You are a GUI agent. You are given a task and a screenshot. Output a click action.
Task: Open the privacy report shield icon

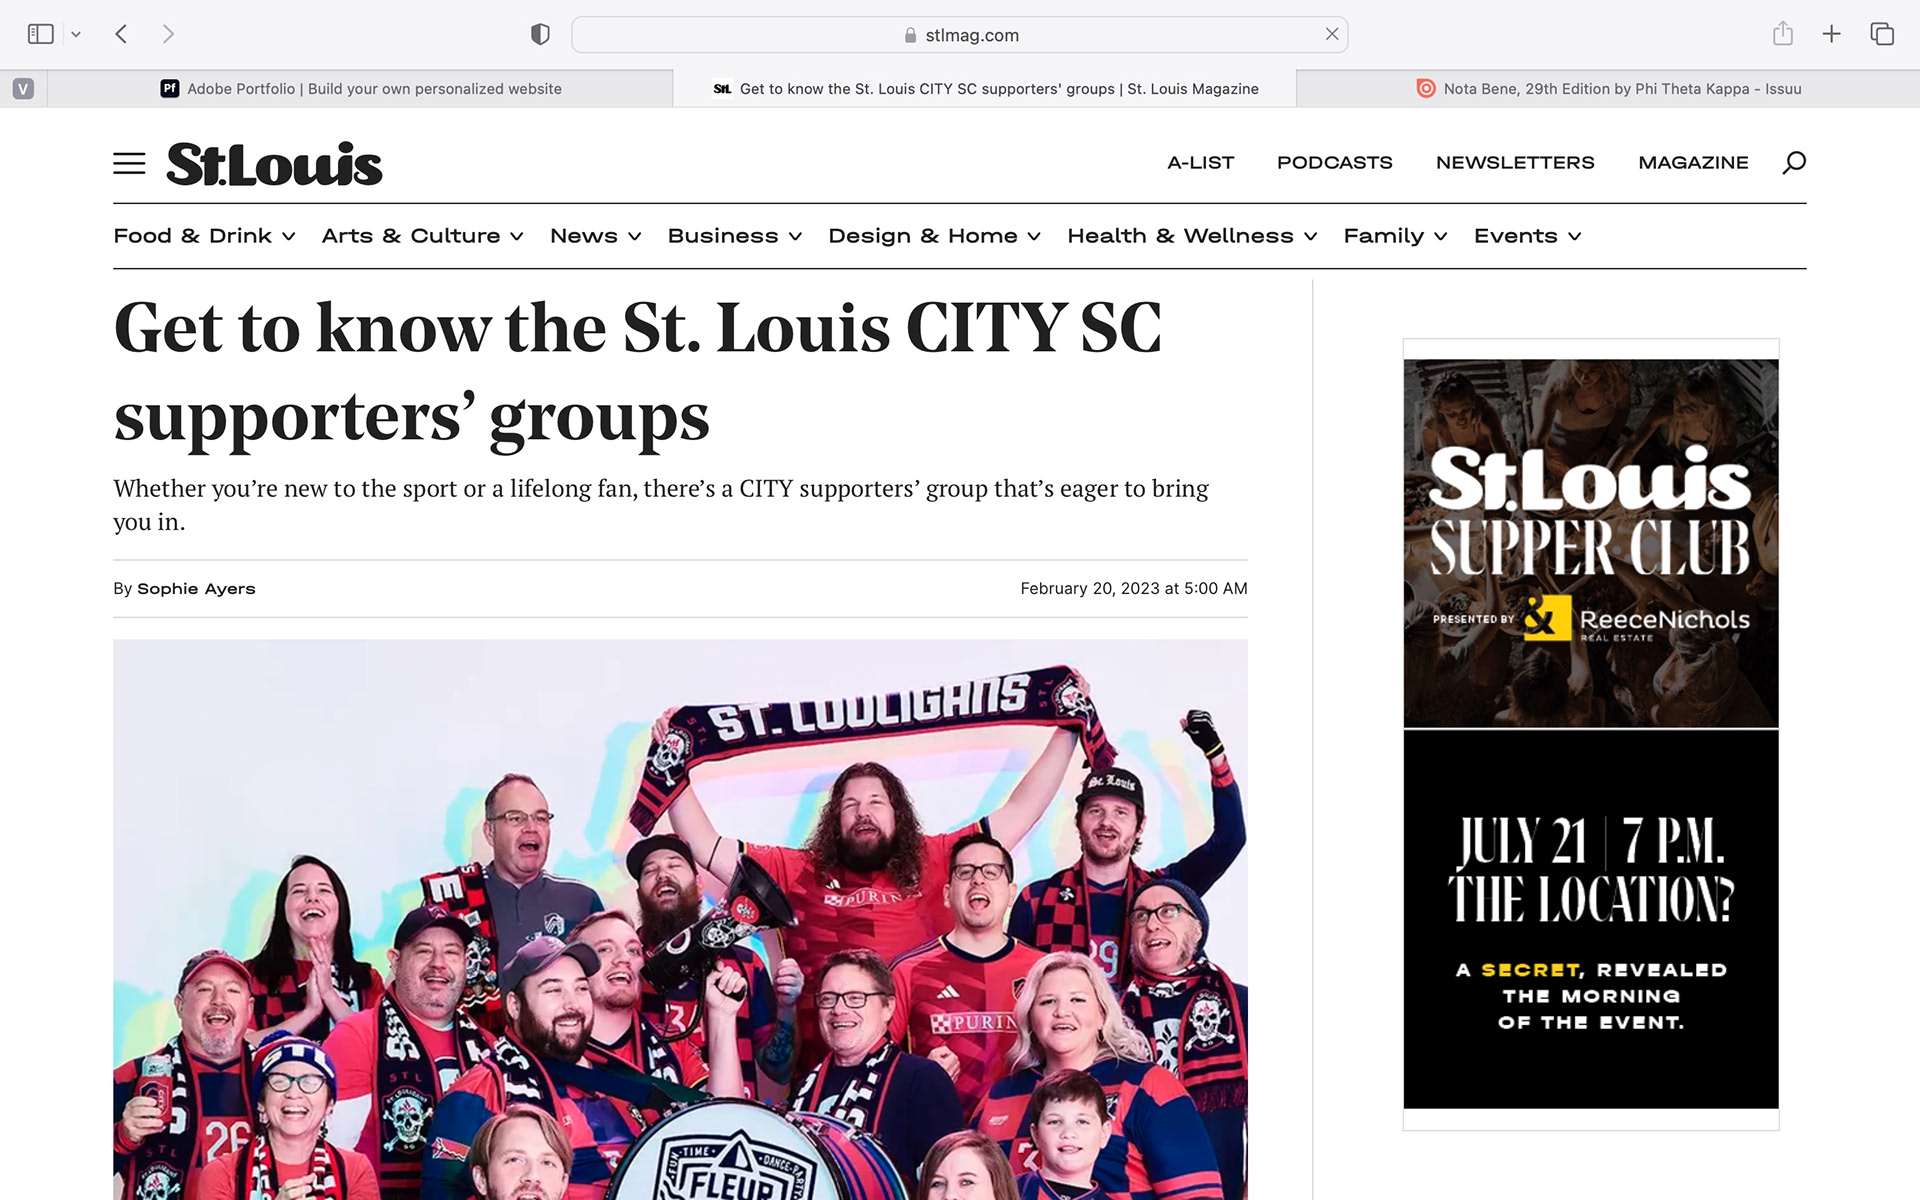click(x=540, y=34)
